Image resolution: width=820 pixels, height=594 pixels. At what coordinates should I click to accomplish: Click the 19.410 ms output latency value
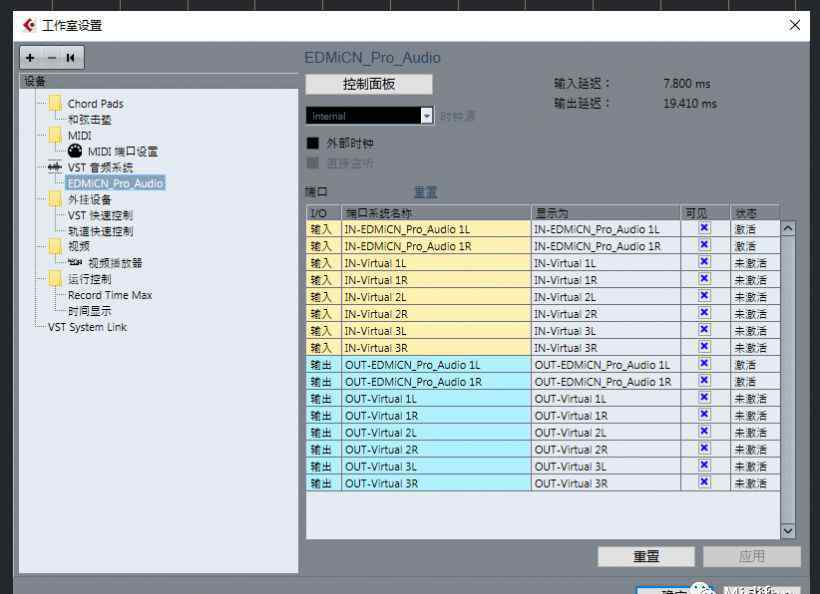point(690,104)
